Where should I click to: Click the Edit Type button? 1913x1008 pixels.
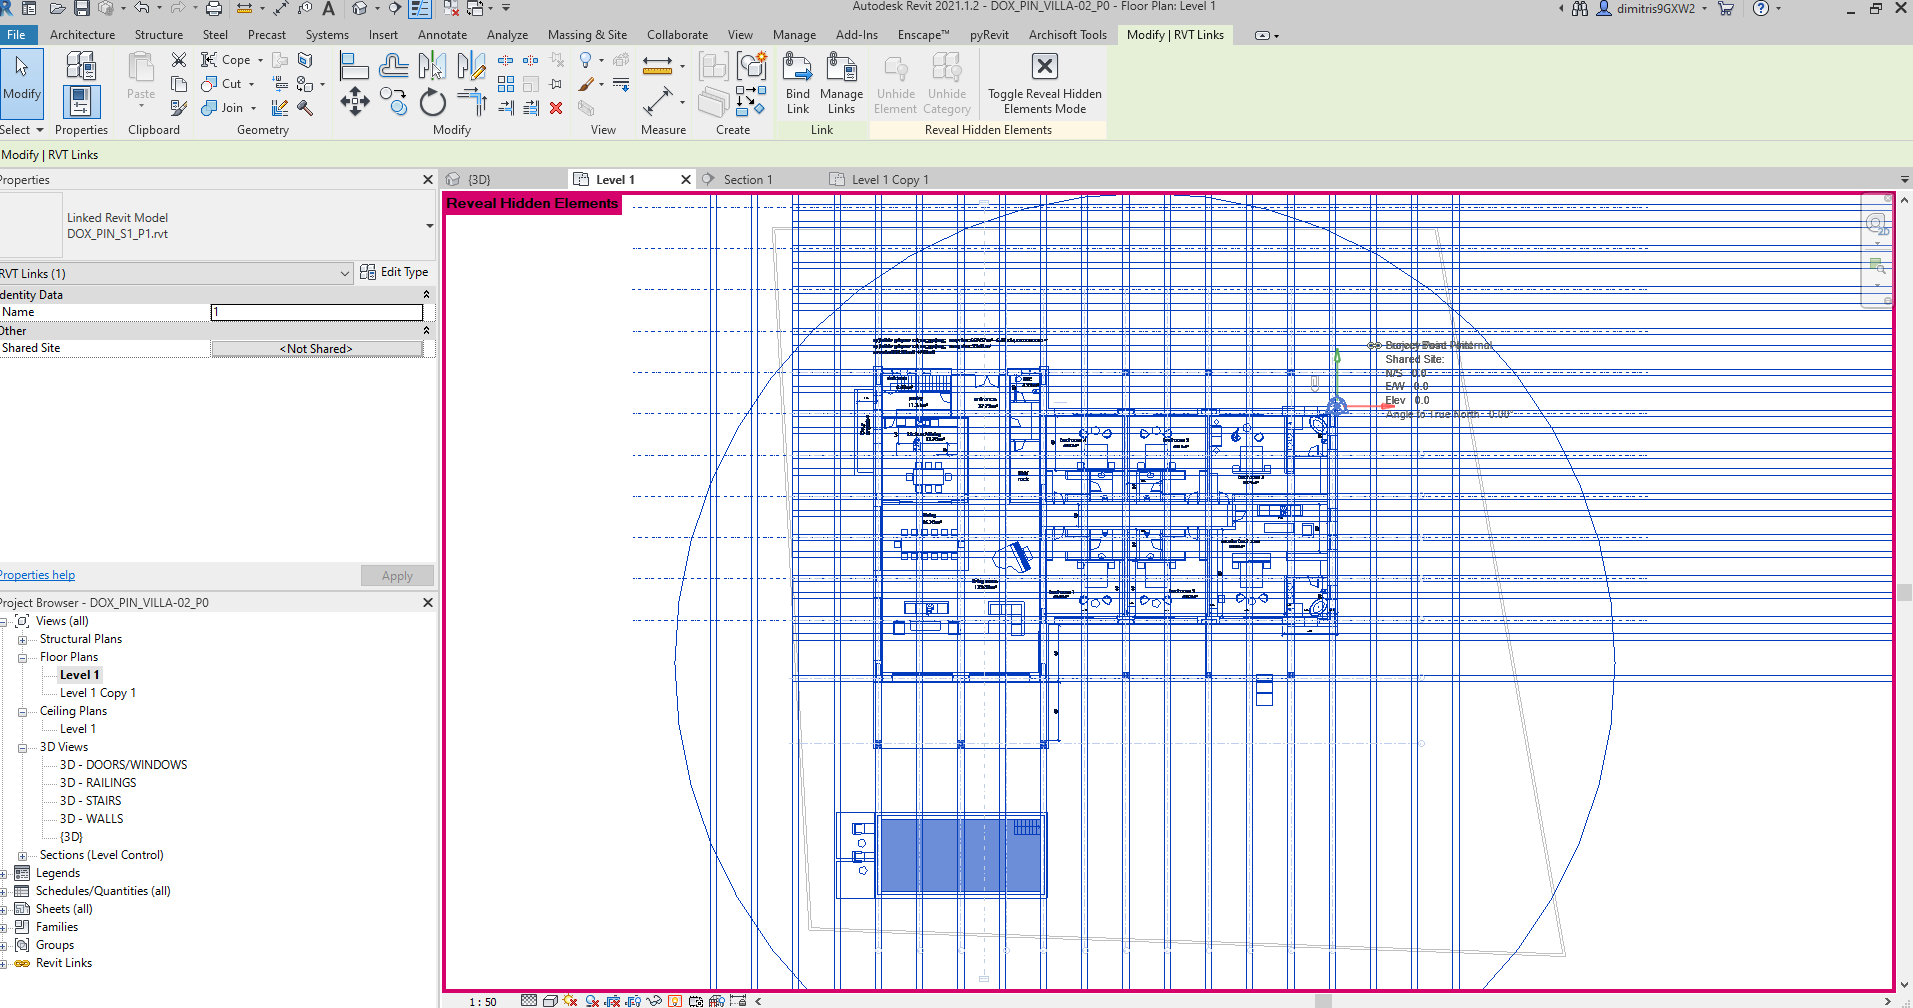[x=394, y=272]
